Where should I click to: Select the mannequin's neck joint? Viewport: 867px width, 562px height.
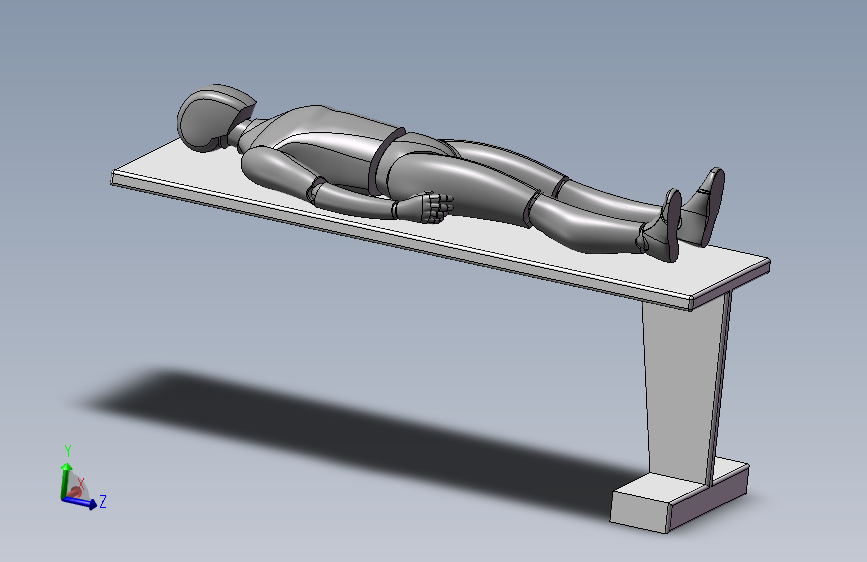[x=239, y=133]
